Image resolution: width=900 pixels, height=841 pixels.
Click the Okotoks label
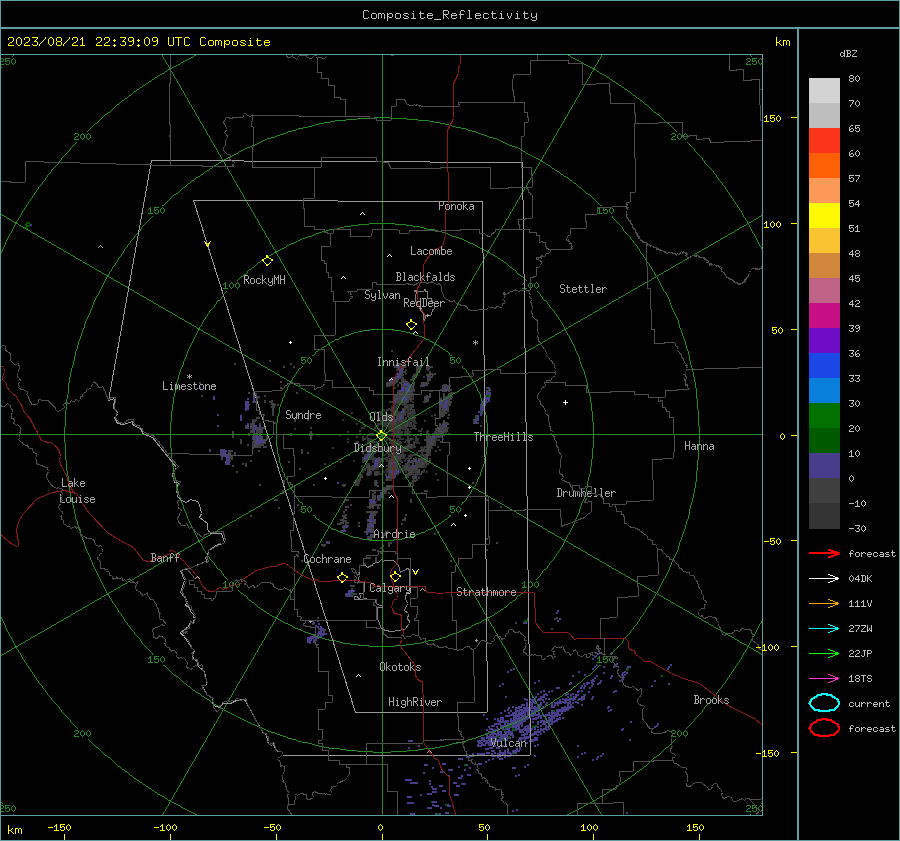tap(400, 667)
